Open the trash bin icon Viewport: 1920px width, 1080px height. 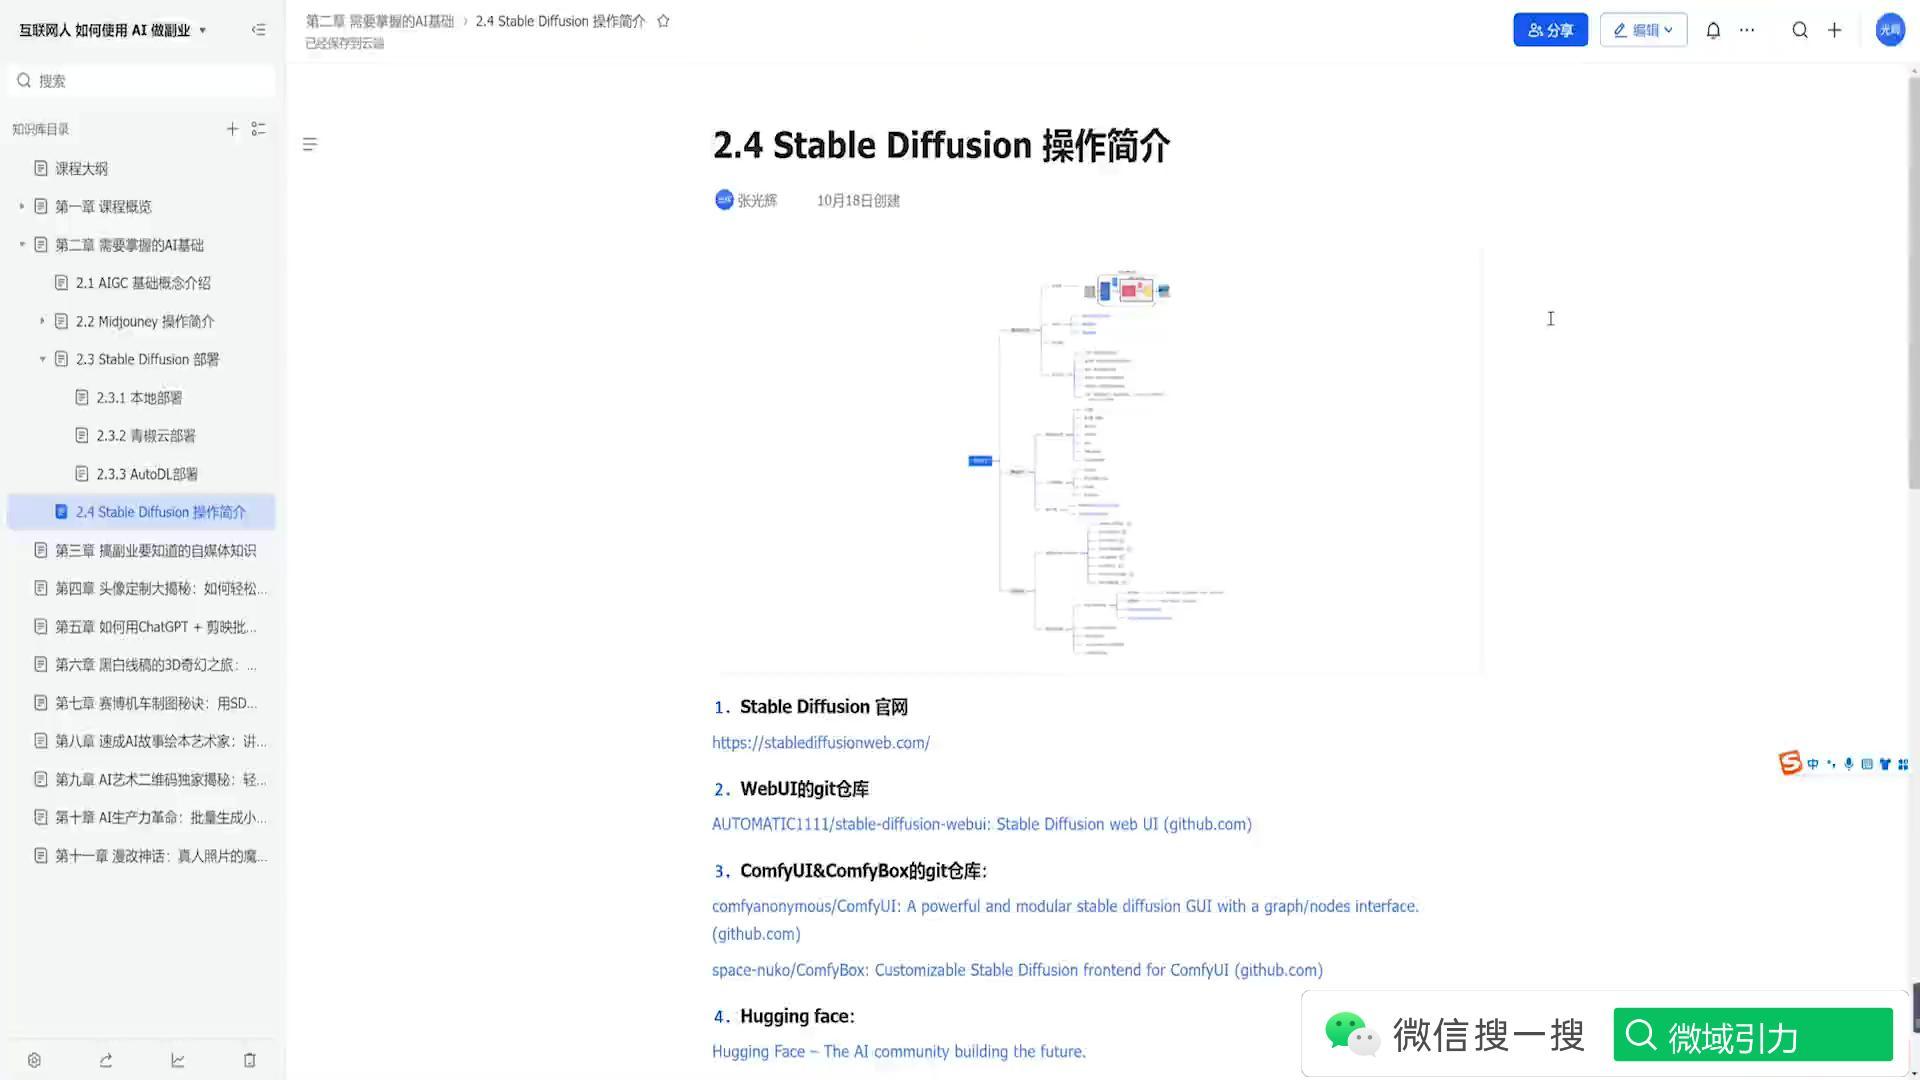coord(250,1060)
